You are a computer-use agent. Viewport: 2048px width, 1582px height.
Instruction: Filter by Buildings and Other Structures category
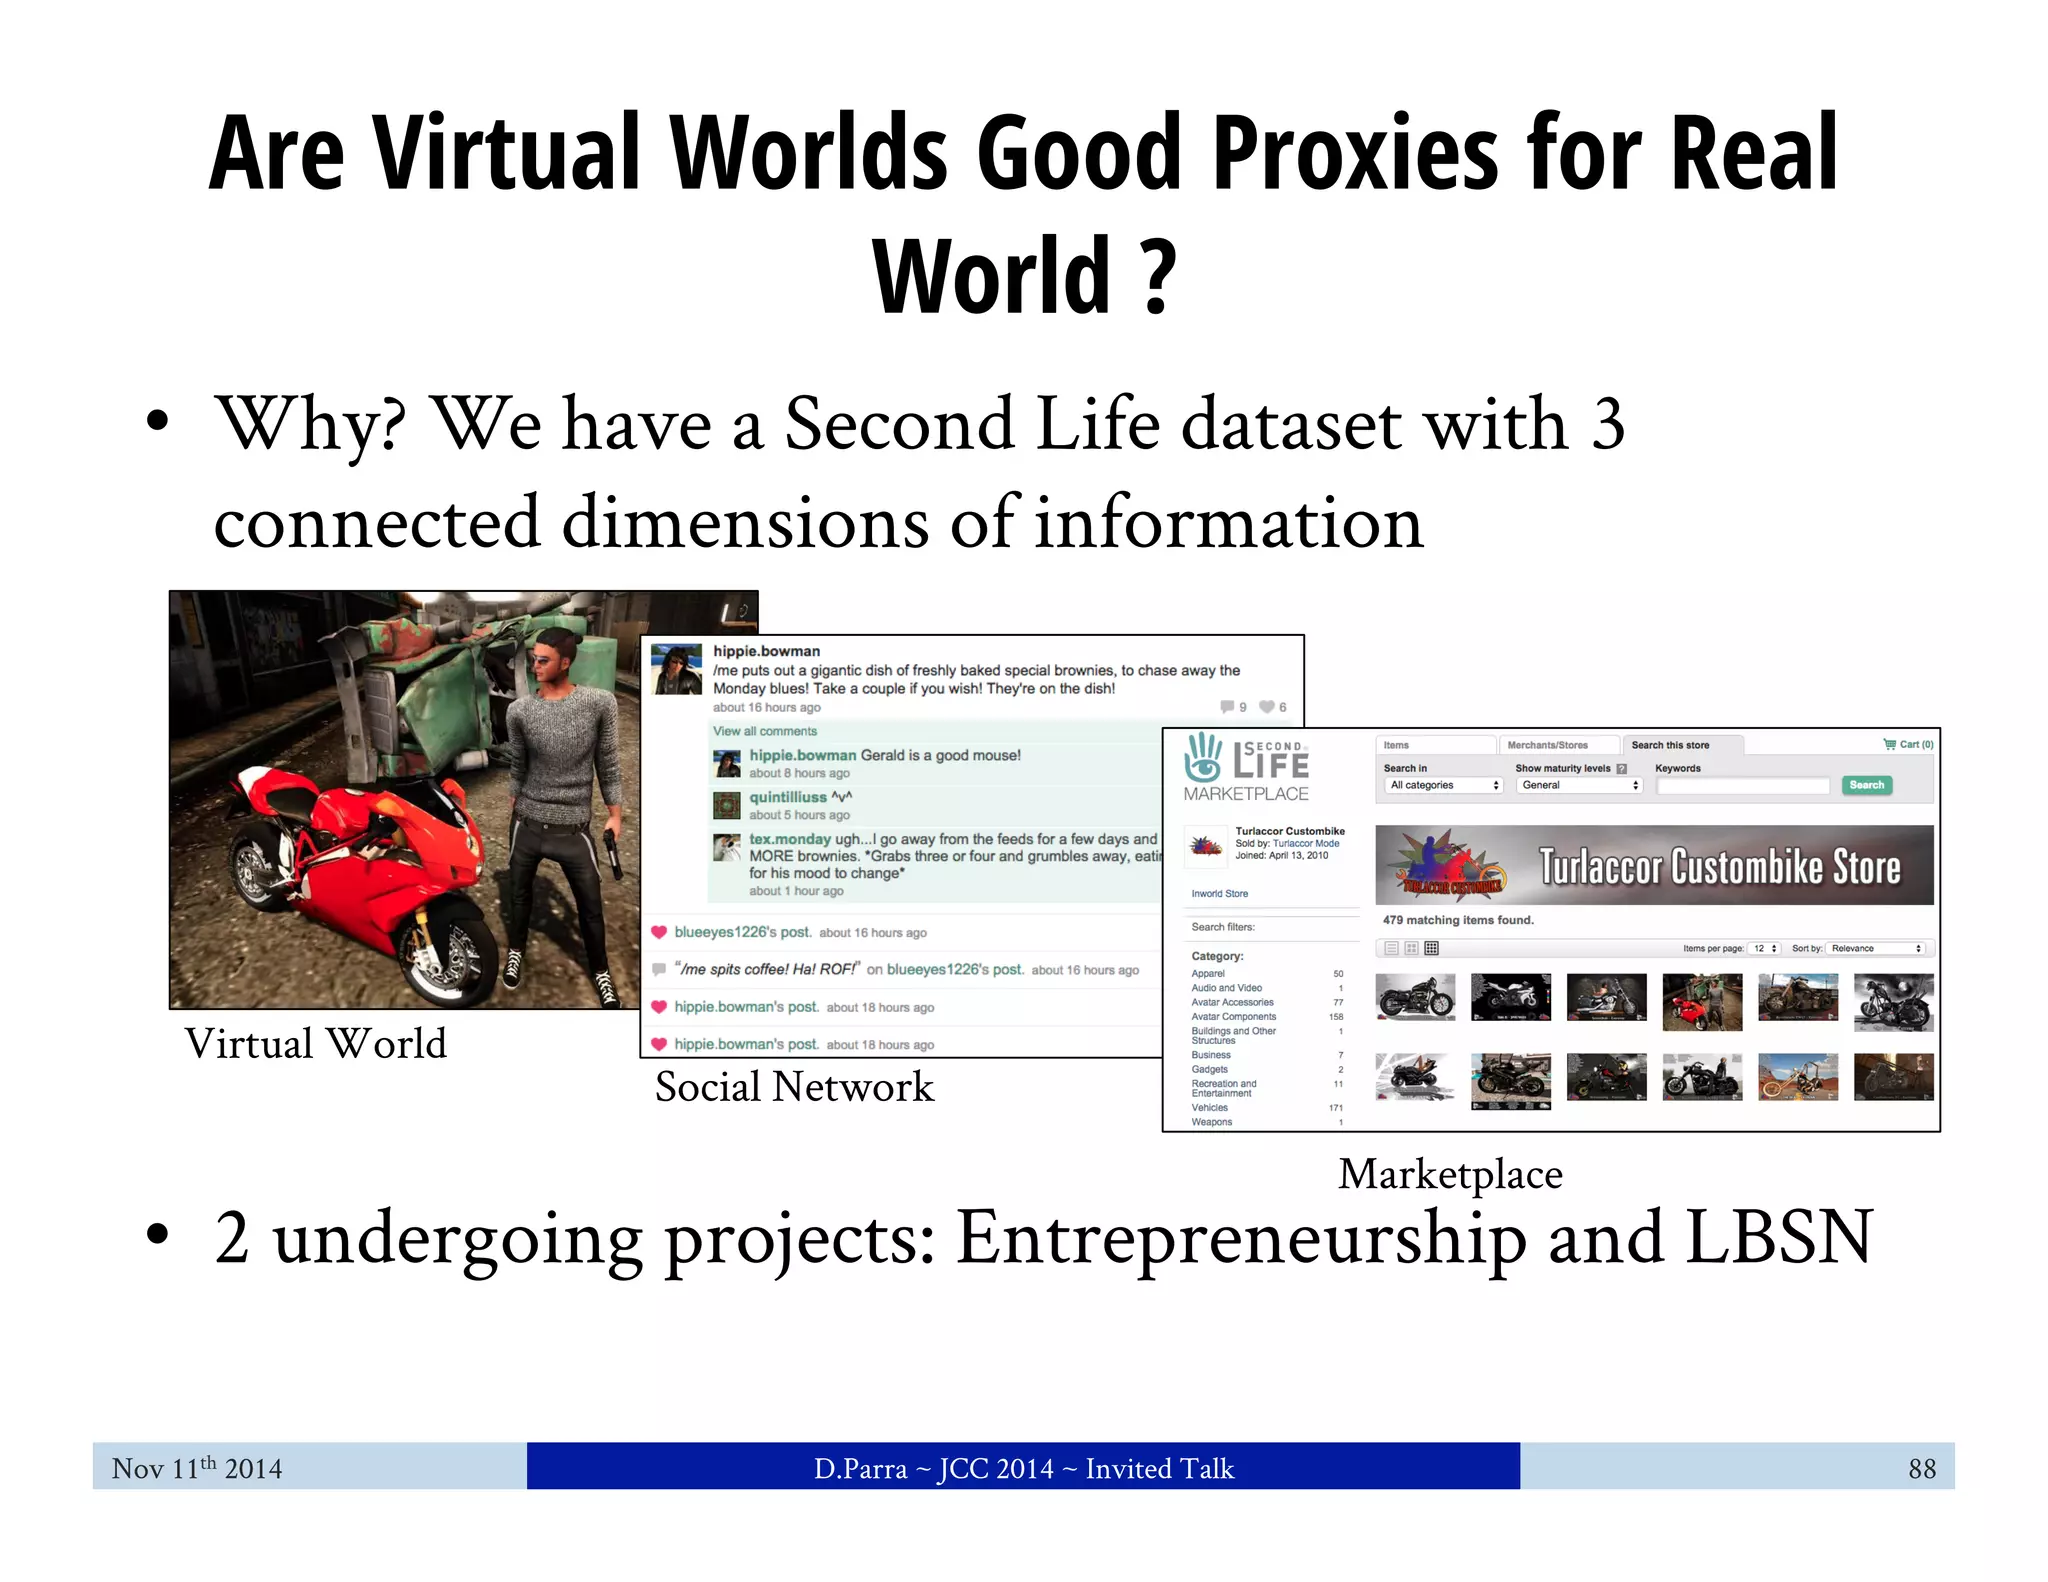point(1233,1035)
